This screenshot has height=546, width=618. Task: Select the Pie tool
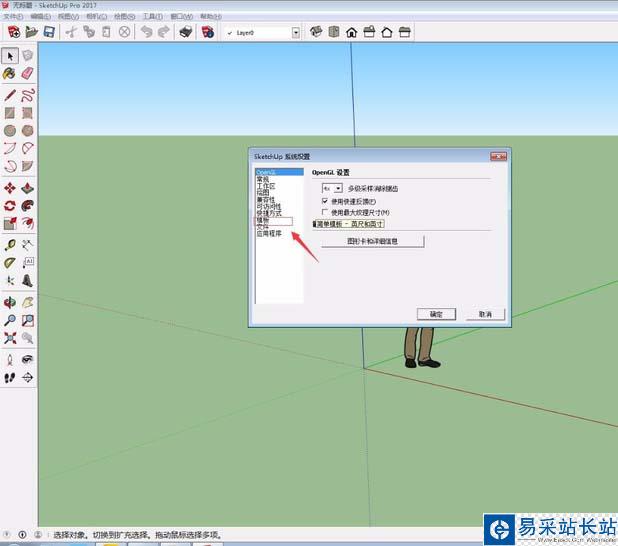point(27,166)
